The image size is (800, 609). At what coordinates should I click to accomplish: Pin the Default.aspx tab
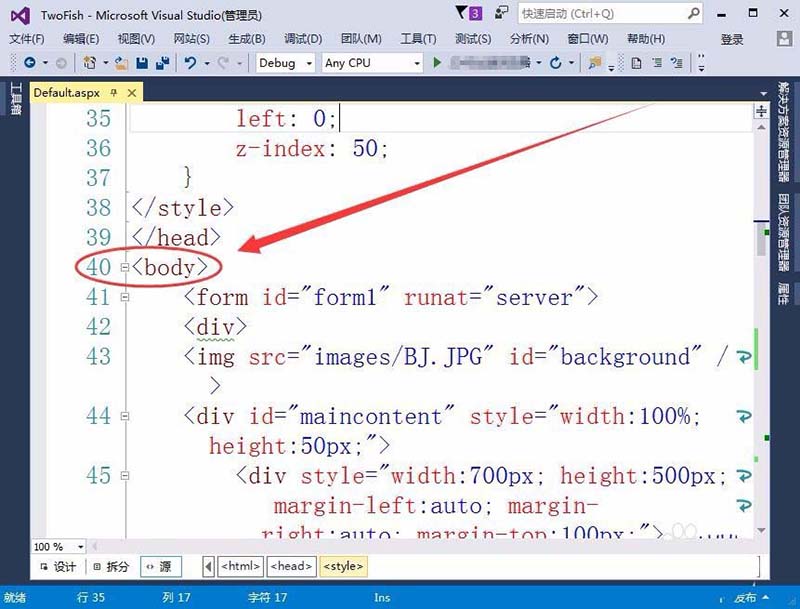(114, 92)
